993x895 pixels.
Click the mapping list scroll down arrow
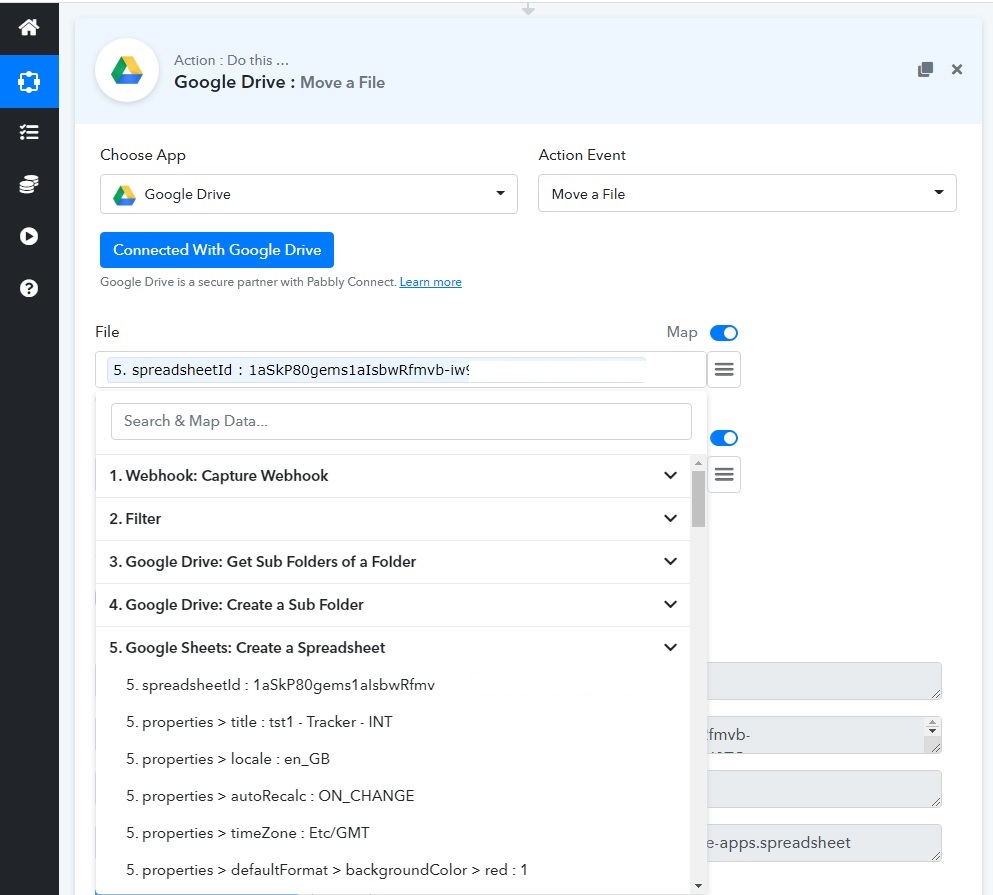(698, 885)
